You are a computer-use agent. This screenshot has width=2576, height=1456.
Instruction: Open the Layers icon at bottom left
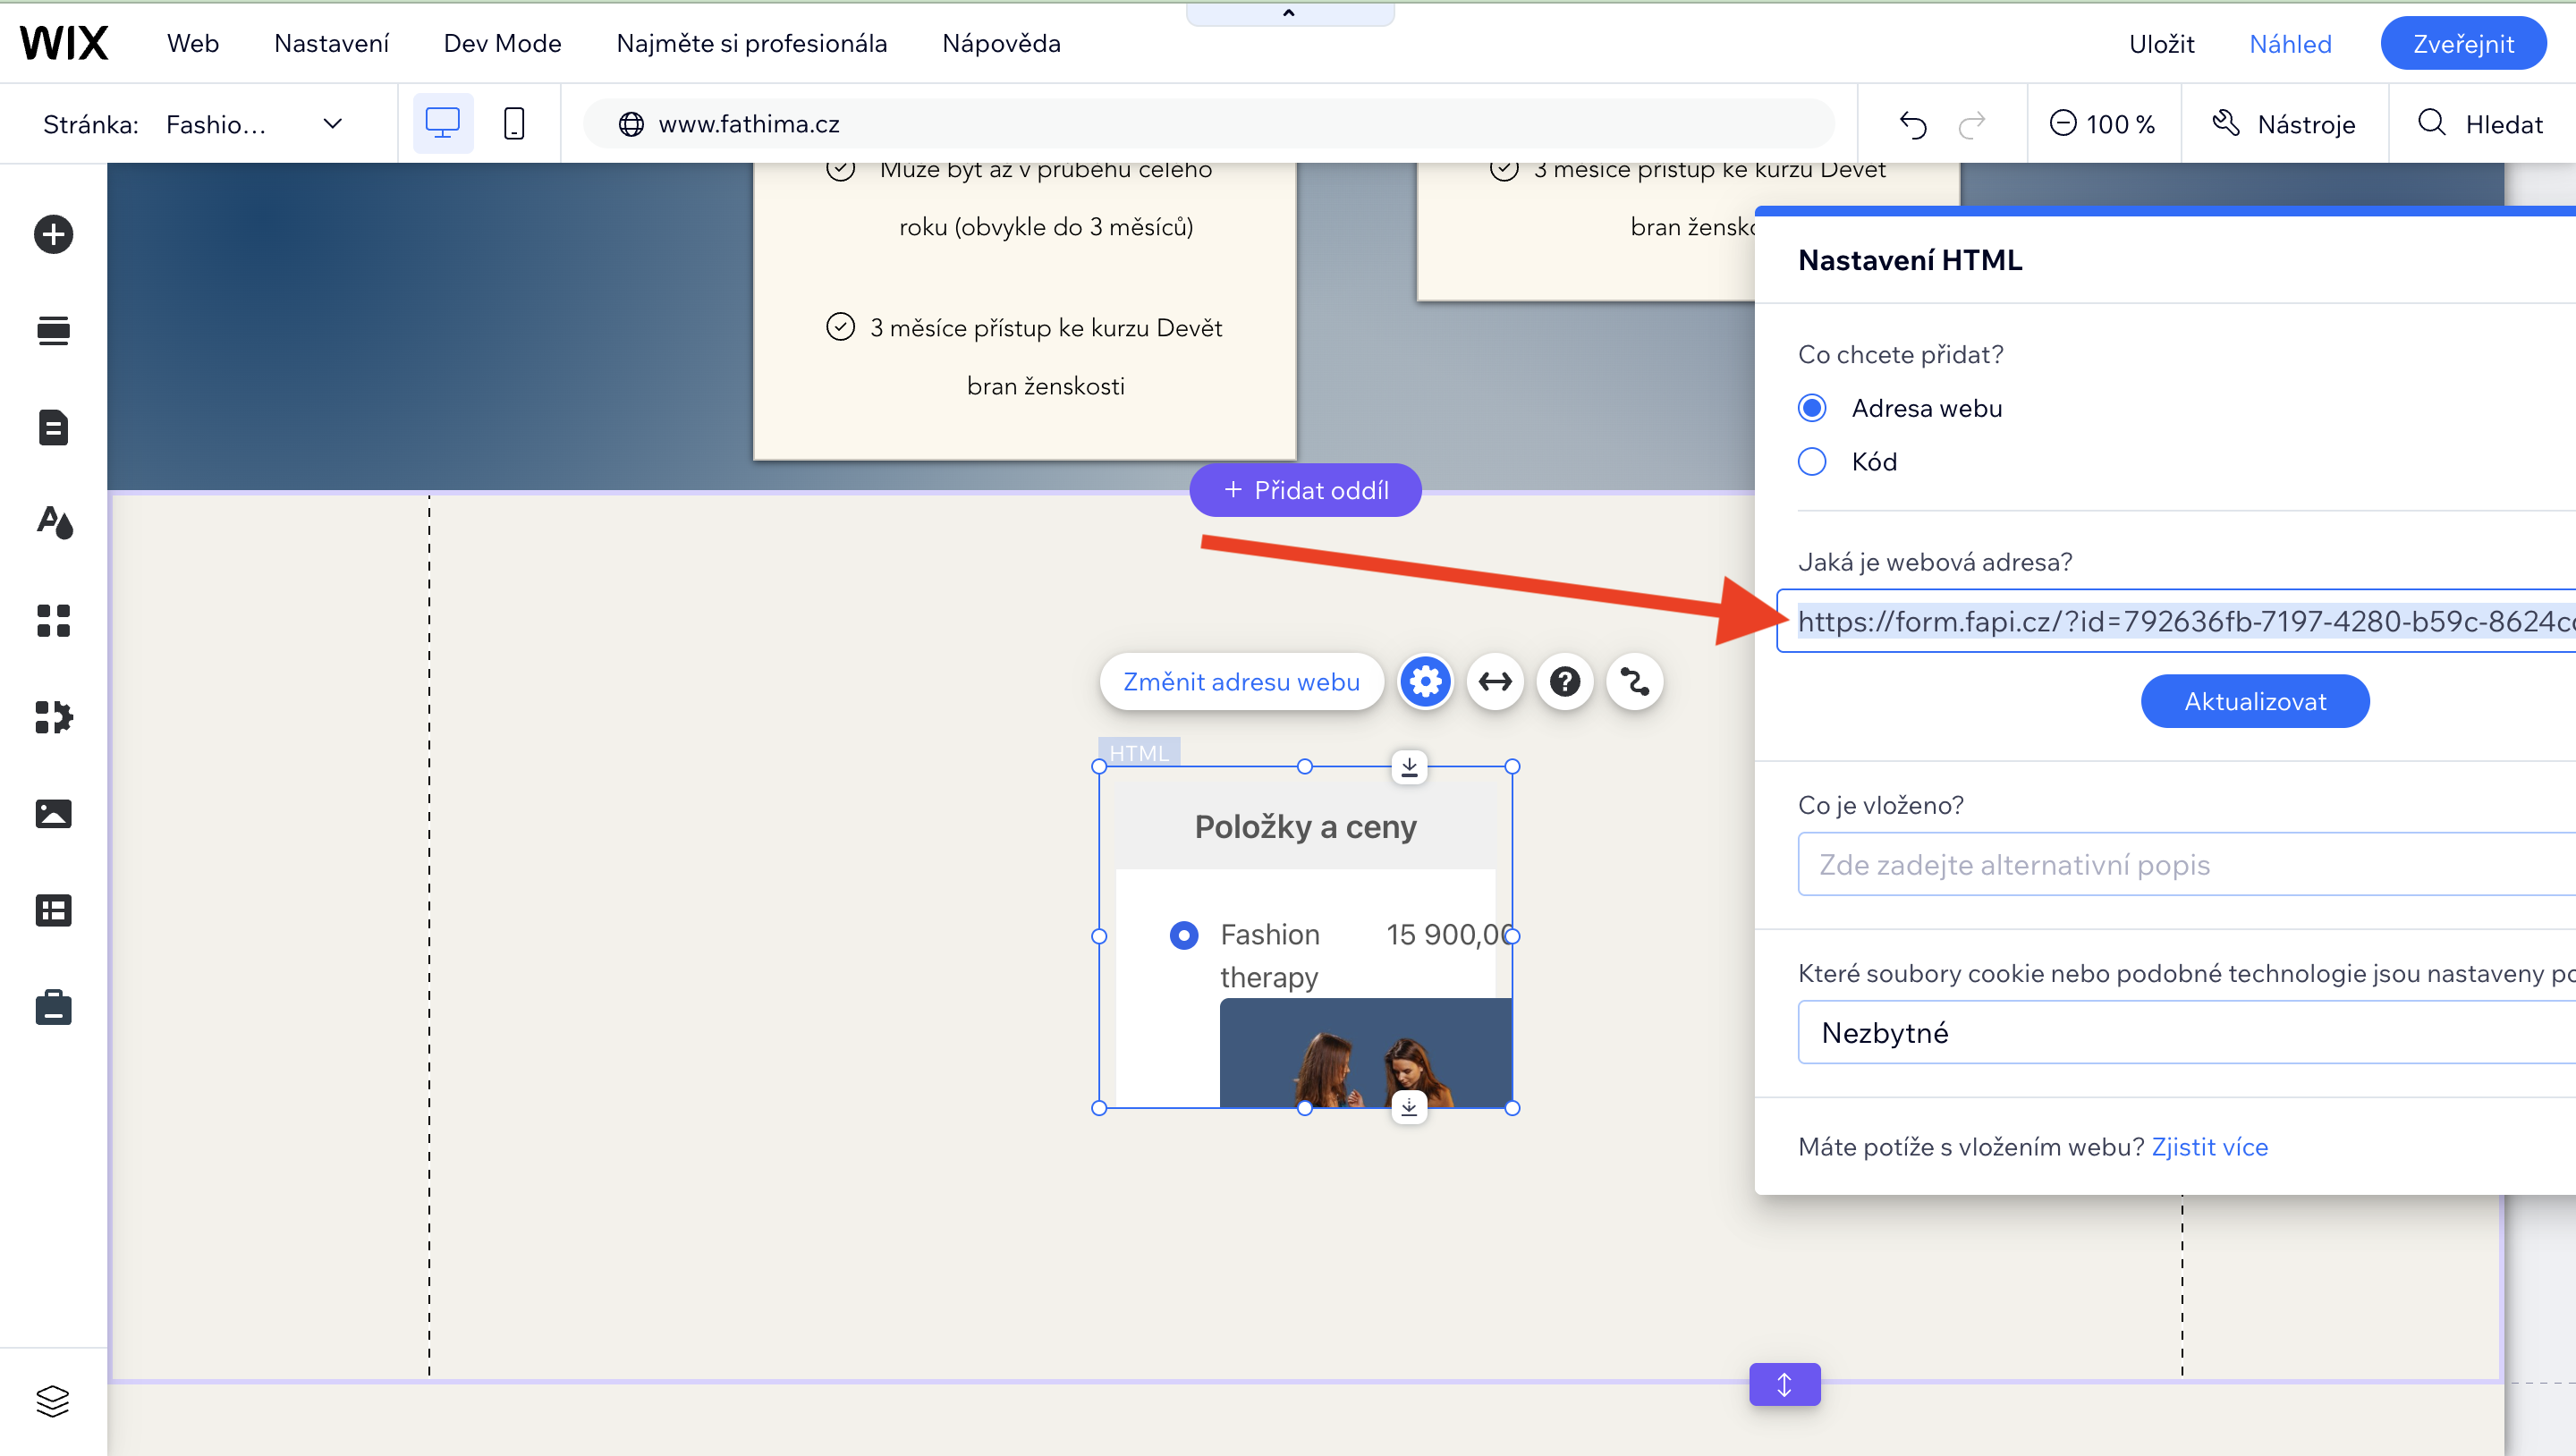(53, 1400)
